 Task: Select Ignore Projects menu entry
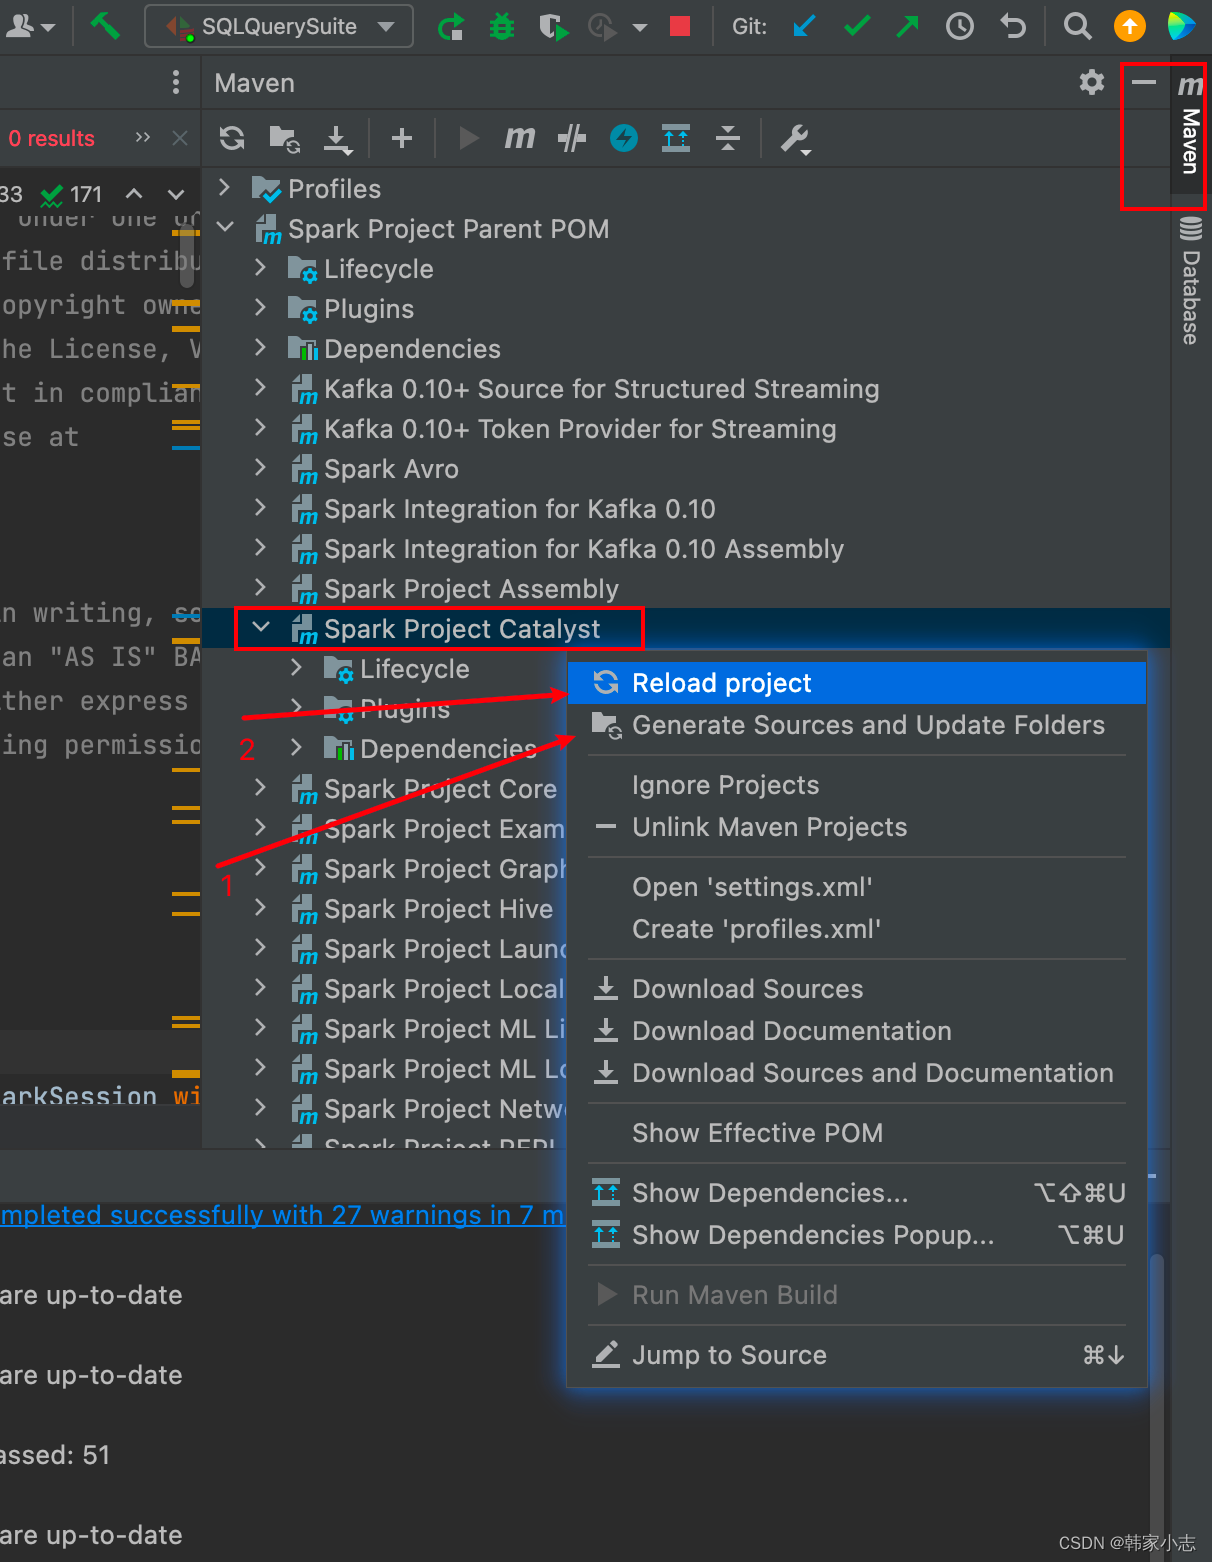coord(857,785)
